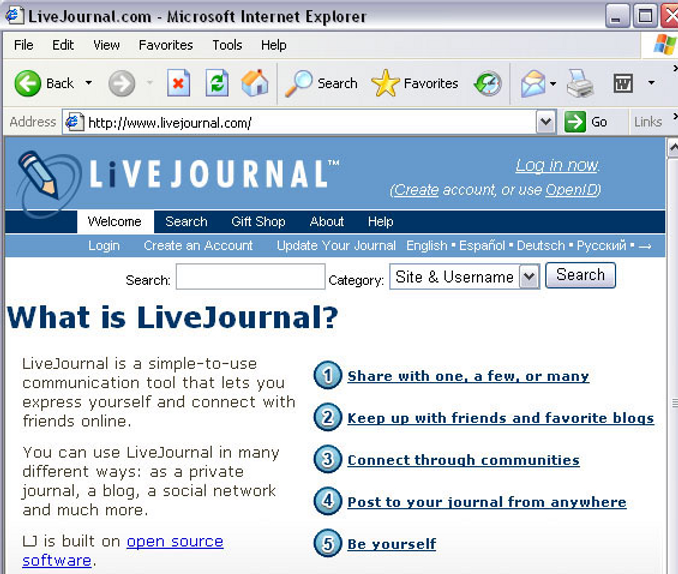Open the Back history dropdown arrow
Screen dimensions: 678x574
pos(89,83)
